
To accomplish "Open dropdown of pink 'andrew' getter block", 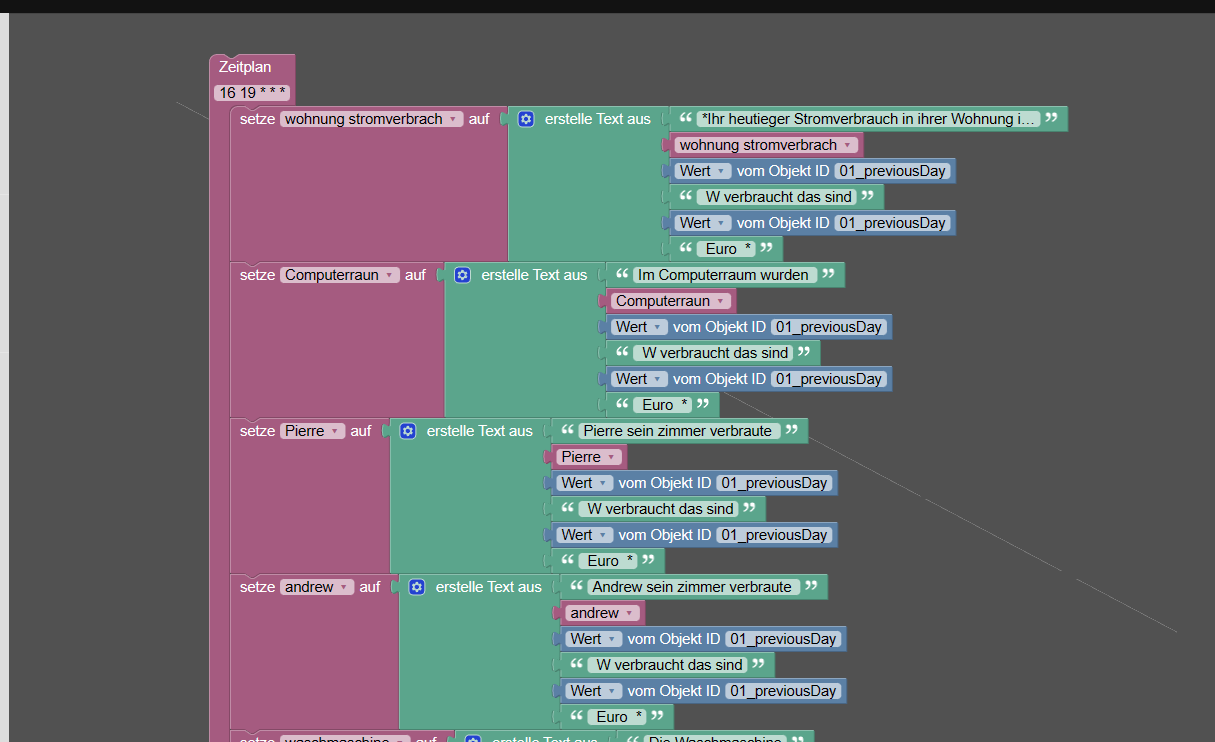I will (x=603, y=613).
